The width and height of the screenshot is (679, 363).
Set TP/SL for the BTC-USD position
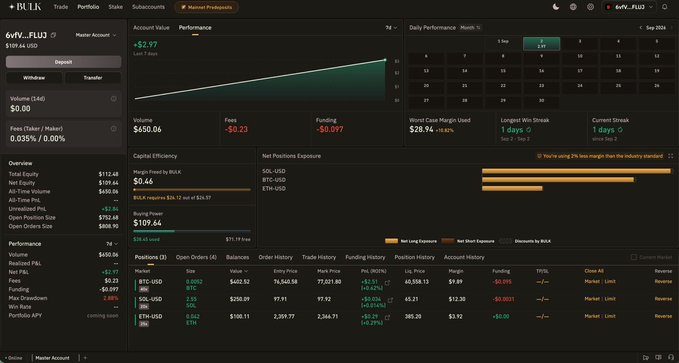tap(542, 282)
